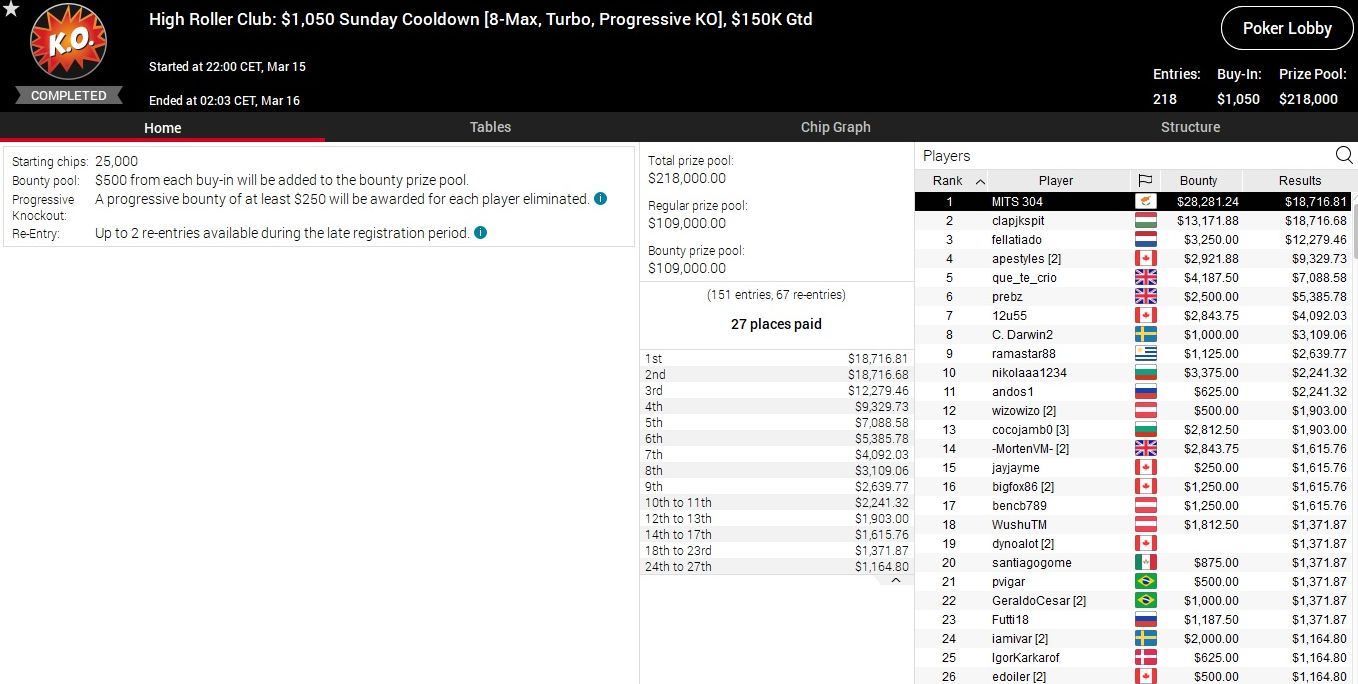Click the Poker Lobby button

point(1286,29)
